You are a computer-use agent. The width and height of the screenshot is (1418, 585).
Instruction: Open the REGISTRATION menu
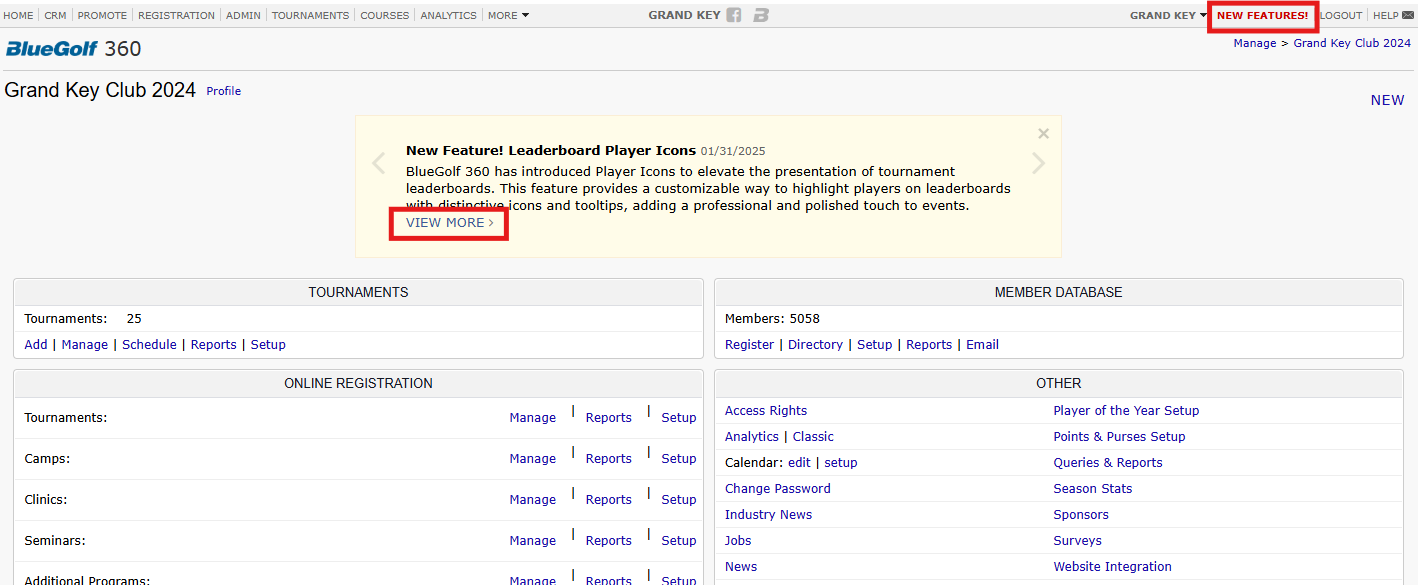pyautogui.click(x=176, y=16)
